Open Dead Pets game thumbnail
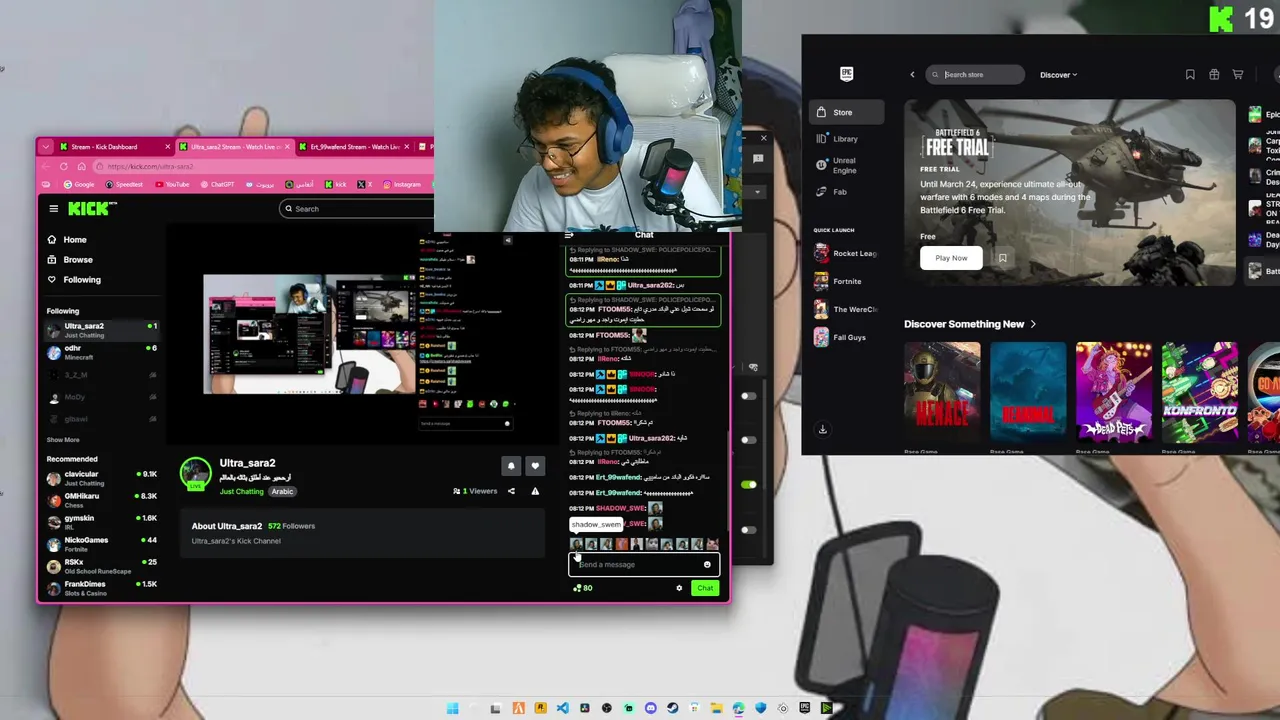The width and height of the screenshot is (1280, 720). click(1114, 392)
